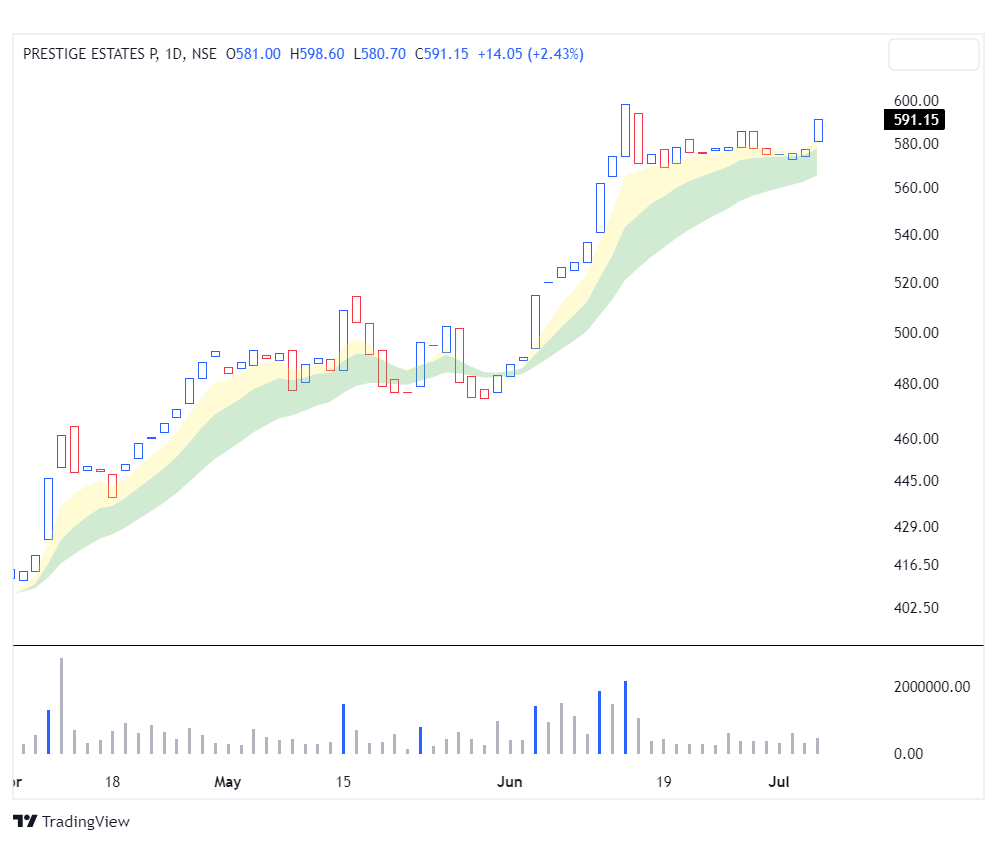Select the high value 598.60
Image resolution: width=997 pixels, height=843 pixels.
[x=322, y=54]
